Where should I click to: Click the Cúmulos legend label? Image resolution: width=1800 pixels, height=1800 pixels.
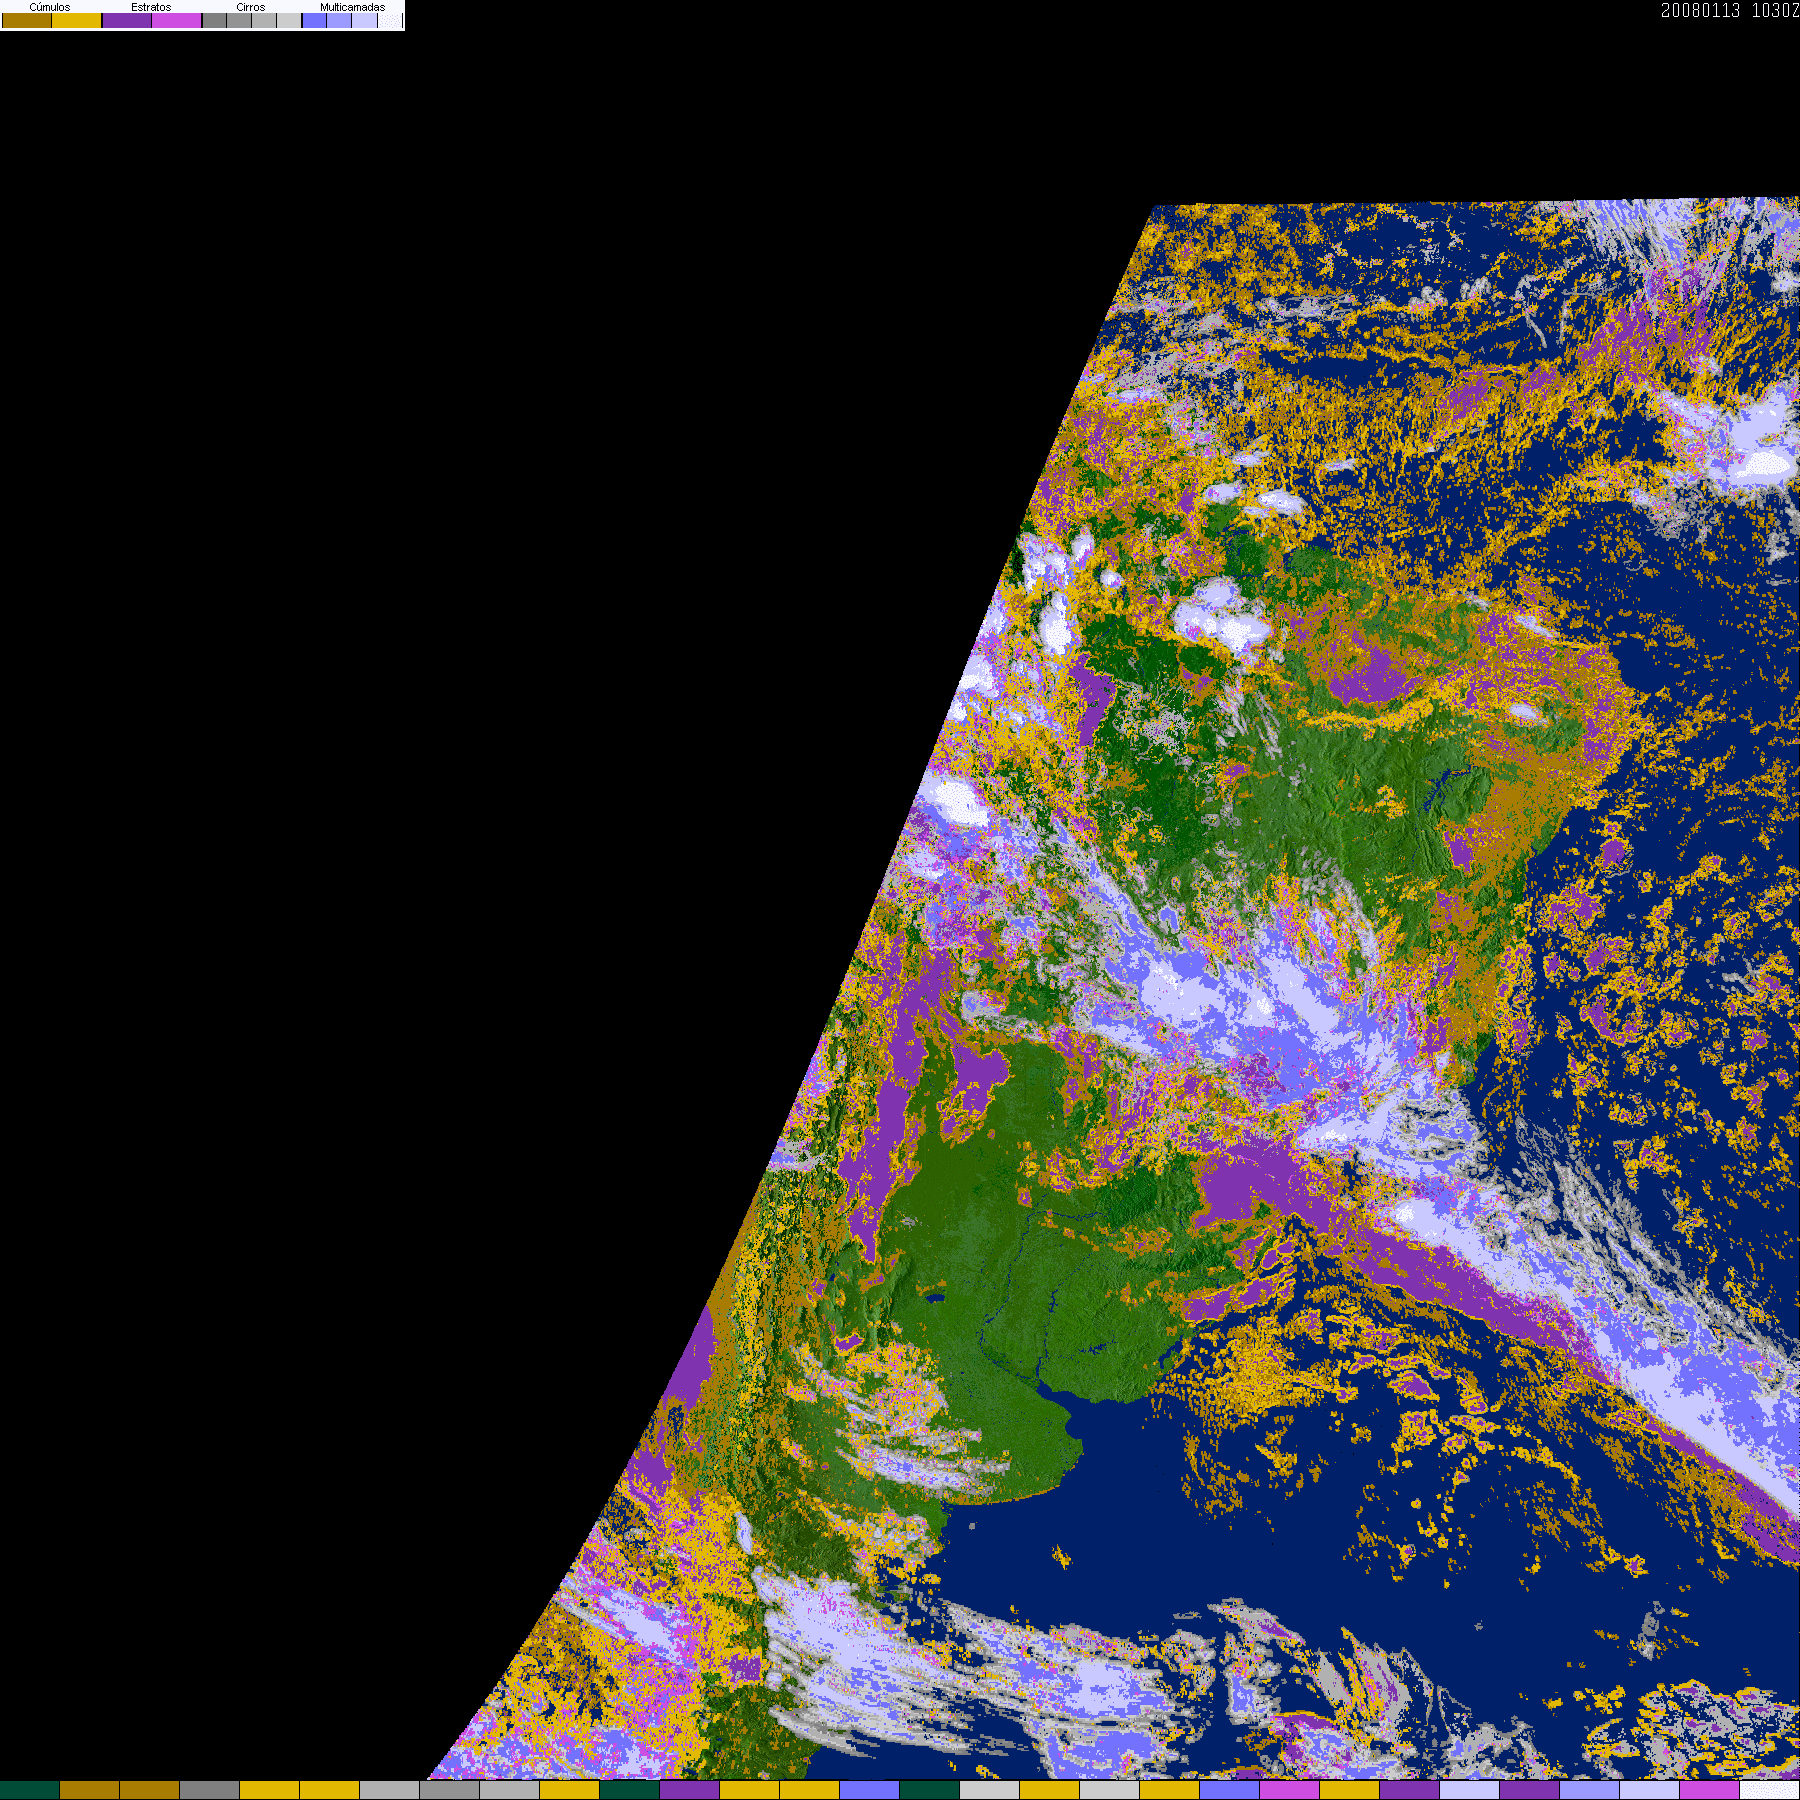click(x=50, y=7)
